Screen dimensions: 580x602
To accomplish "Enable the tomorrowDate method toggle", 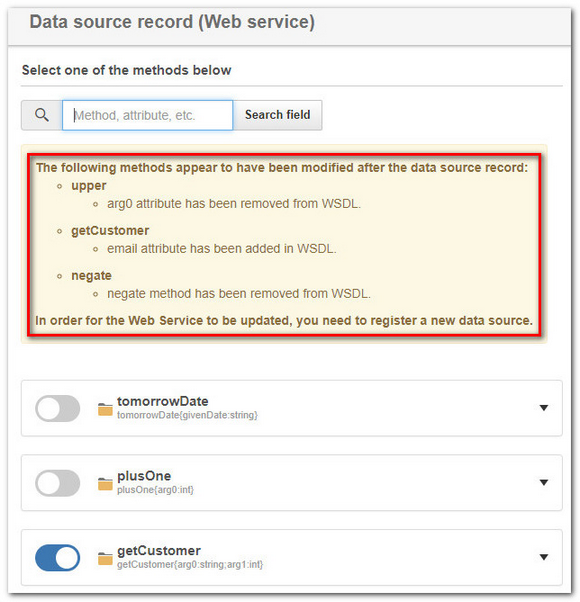I will [58, 408].
